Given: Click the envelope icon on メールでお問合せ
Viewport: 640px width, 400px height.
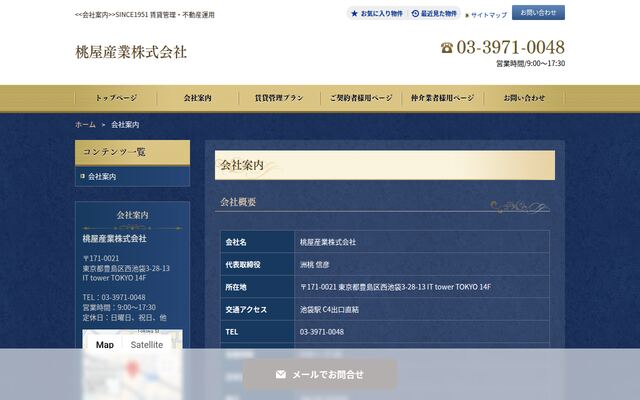Looking at the screenshot, I should pyautogui.click(x=281, y=374).
